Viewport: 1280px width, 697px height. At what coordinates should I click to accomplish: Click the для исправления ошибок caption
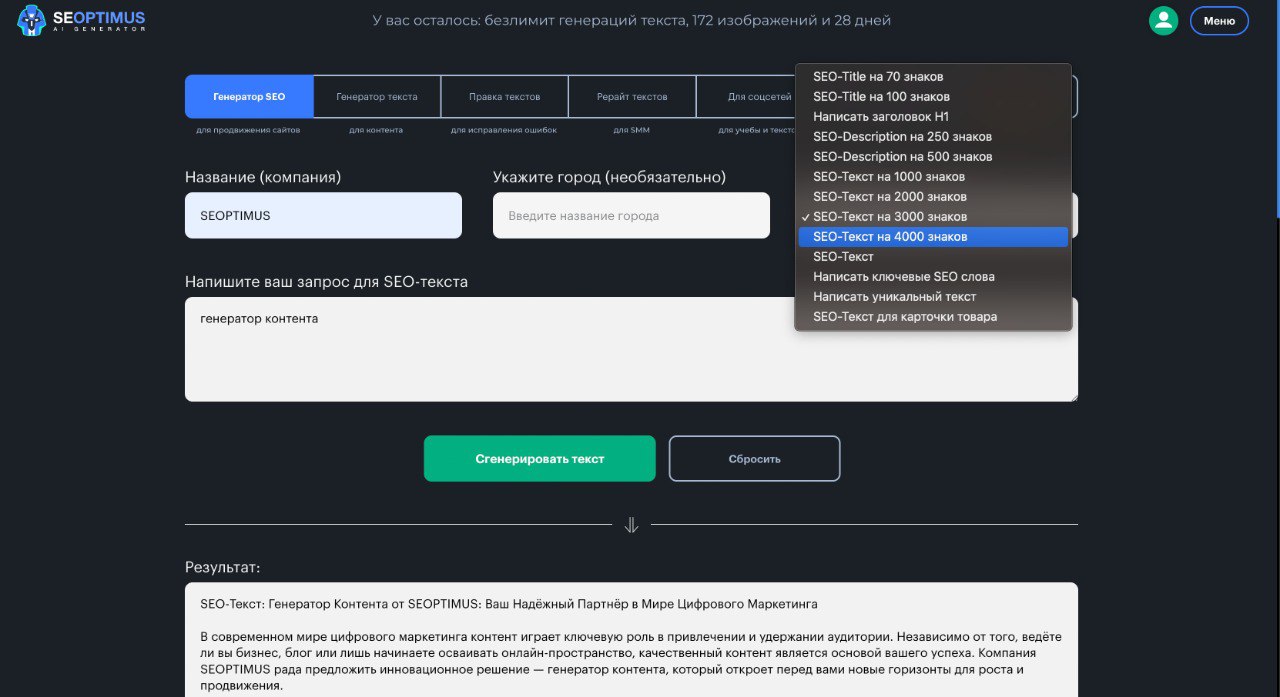[504, 130]
